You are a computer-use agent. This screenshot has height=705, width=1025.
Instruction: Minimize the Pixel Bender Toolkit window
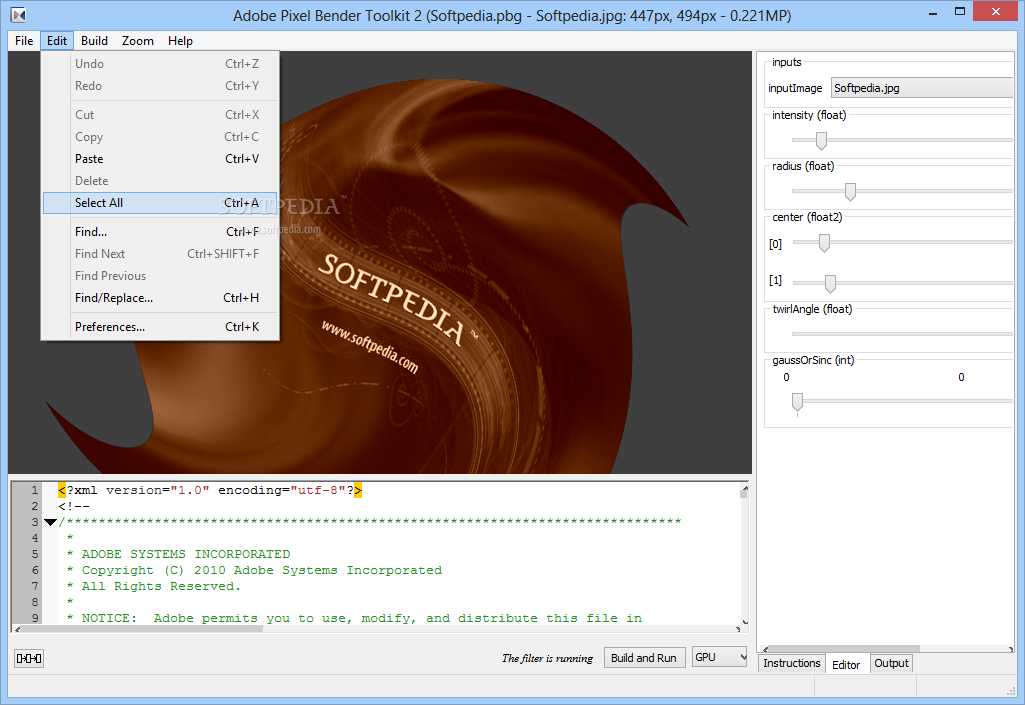point(933,12)
